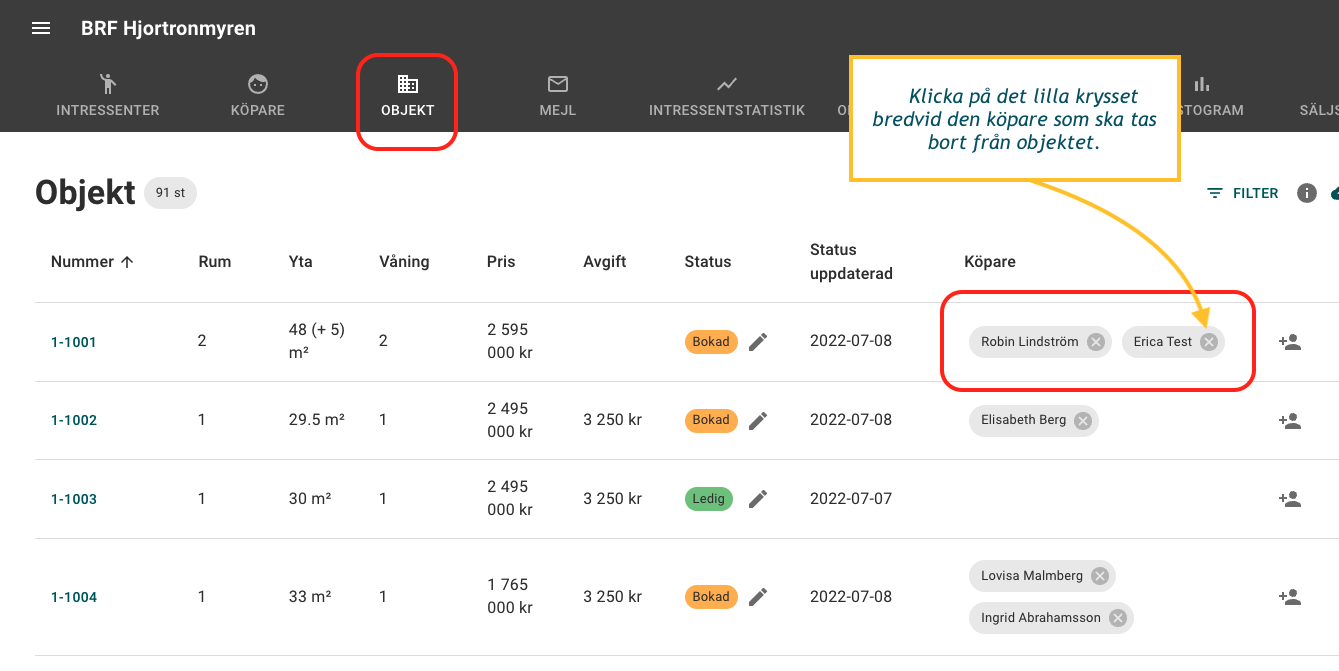Open object 1-1004 link
The width and height of the screenshot is (1339, 671).
pos(74,597)
